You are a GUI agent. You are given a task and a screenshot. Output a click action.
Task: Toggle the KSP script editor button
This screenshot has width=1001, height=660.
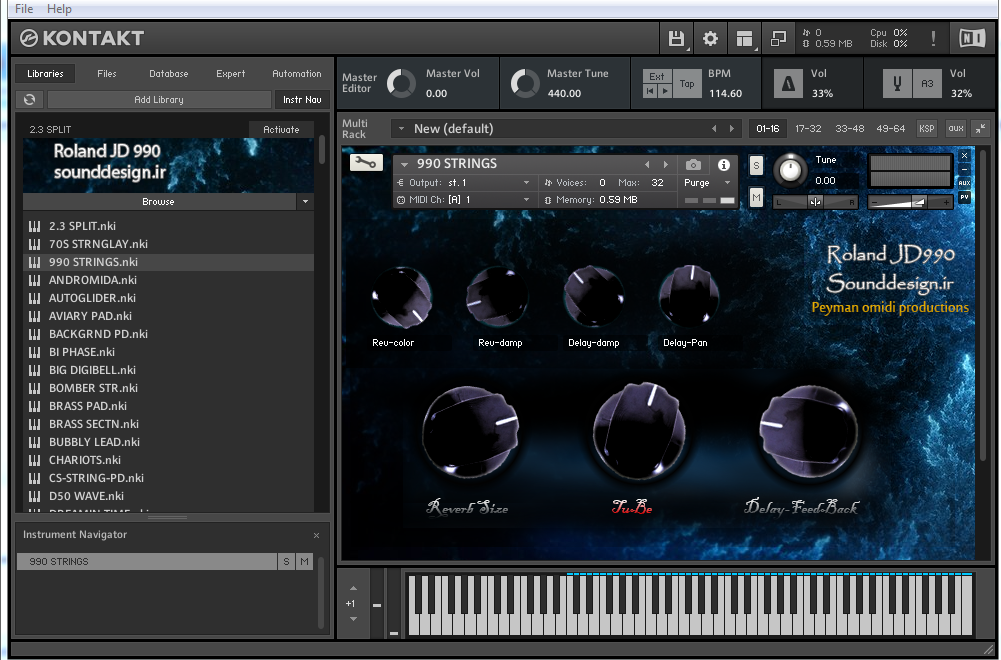point(926,129)
